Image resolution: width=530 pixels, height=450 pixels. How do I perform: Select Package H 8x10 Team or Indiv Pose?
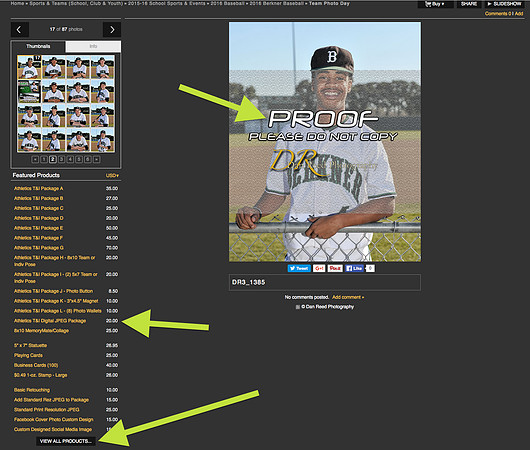point(55,261)
